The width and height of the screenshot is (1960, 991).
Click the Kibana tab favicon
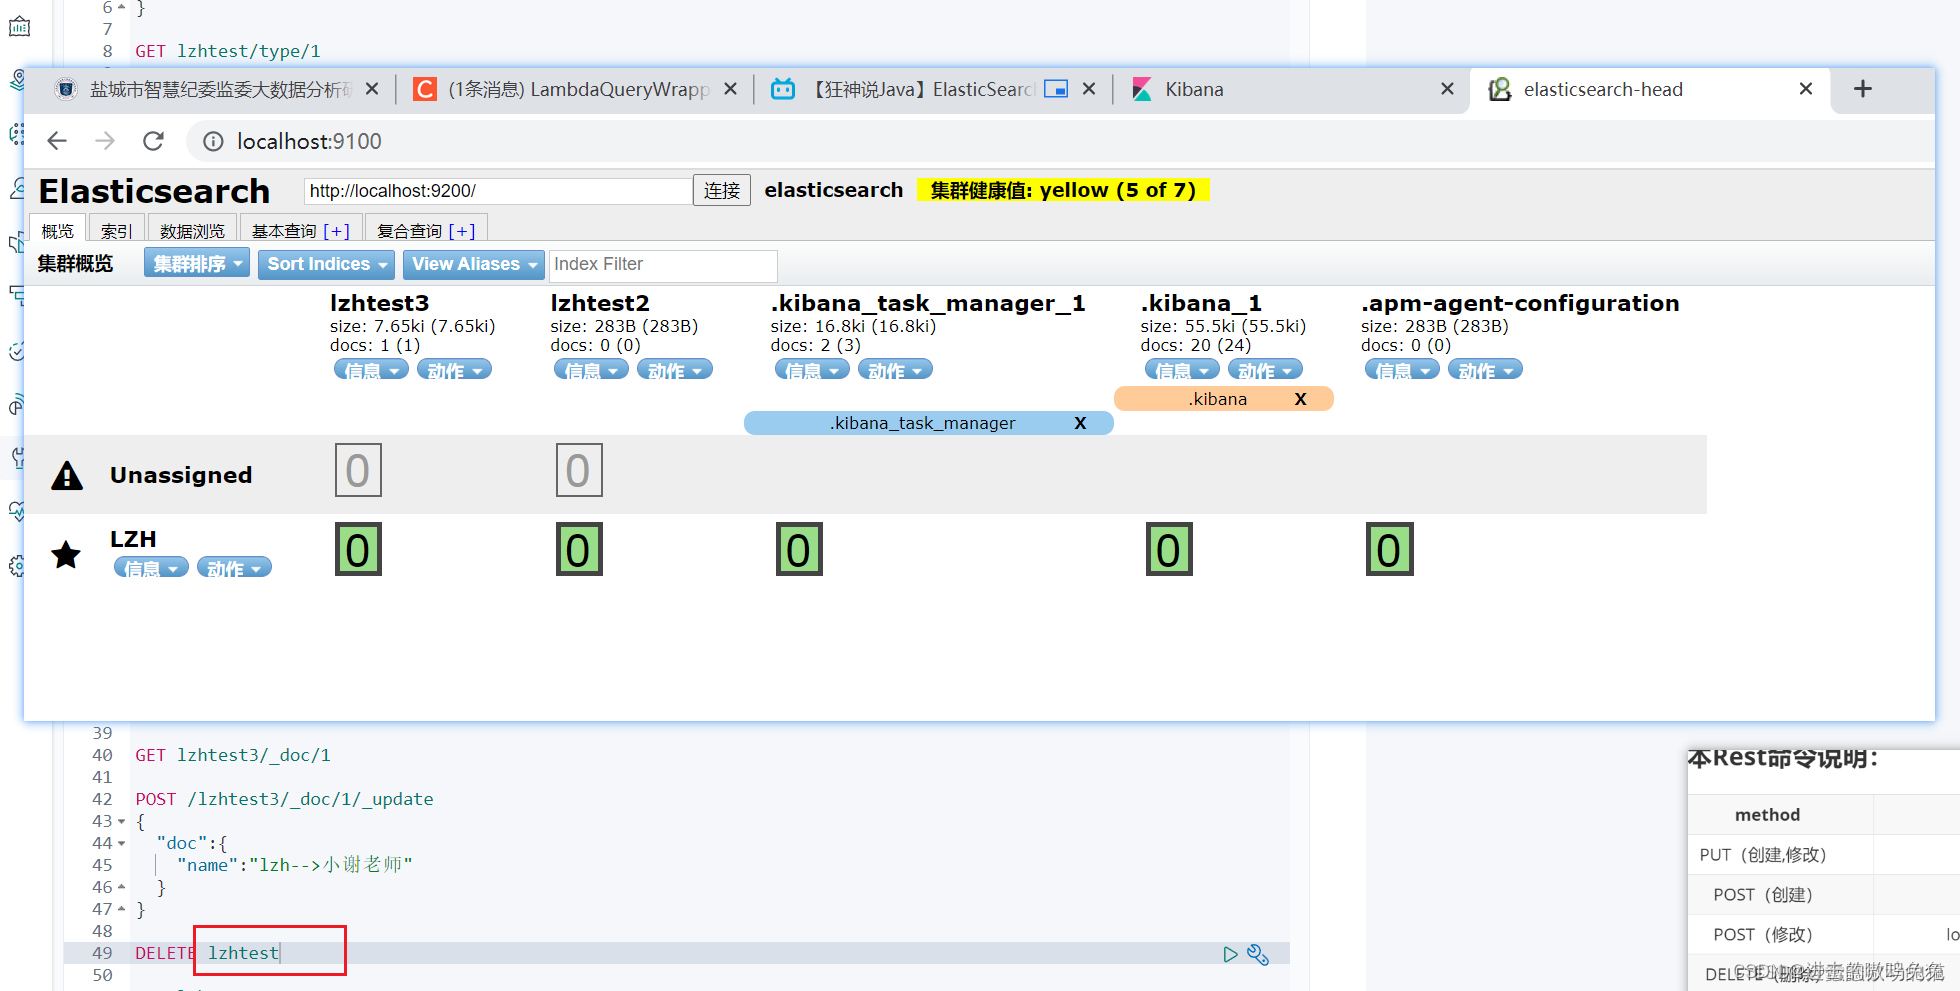pos(1141,89)
